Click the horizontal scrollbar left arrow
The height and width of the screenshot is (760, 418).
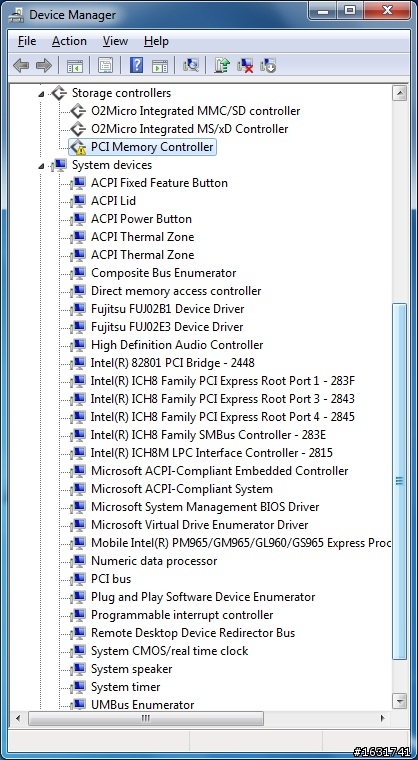point(19,718)
